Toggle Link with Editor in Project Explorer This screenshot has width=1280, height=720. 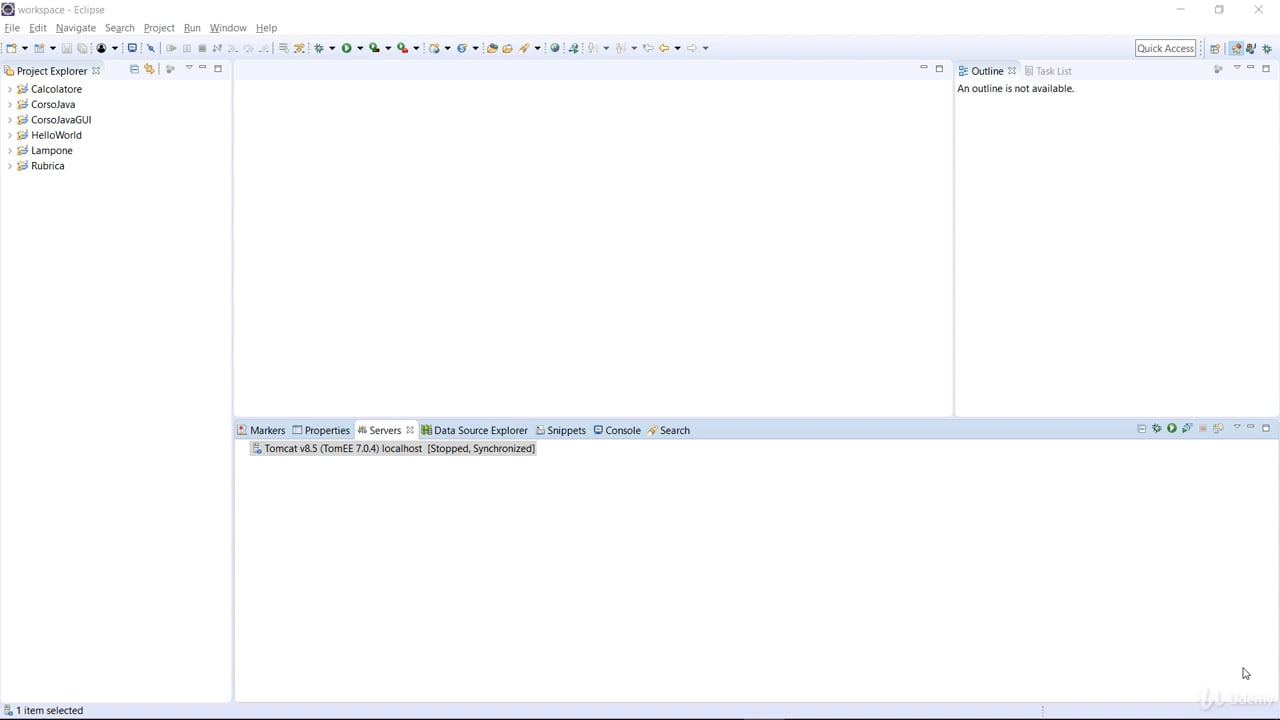pos(149,69)
